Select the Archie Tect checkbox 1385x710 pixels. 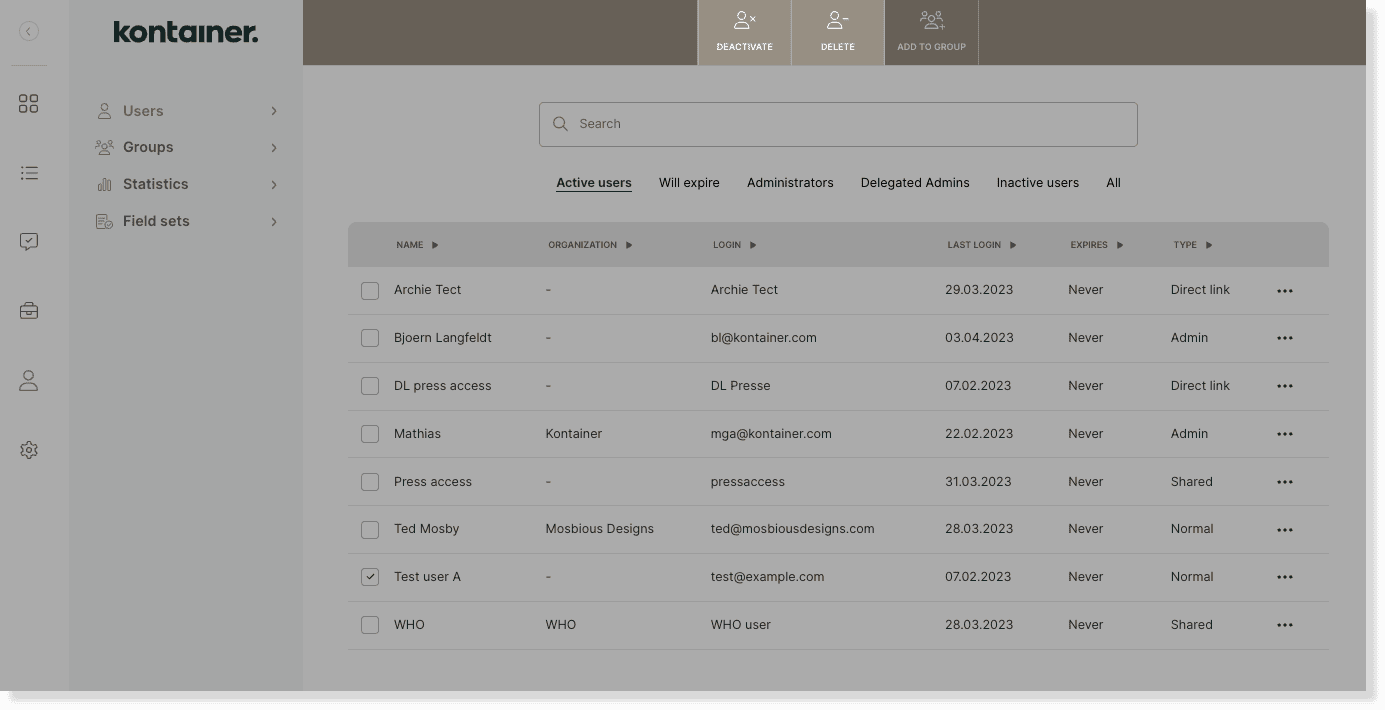tap(370, 290)
